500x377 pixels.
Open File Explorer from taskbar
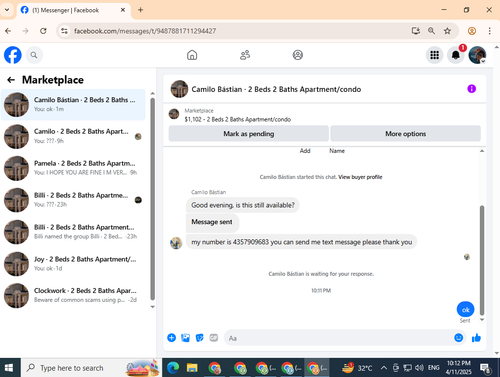click(x=192, y=368)
